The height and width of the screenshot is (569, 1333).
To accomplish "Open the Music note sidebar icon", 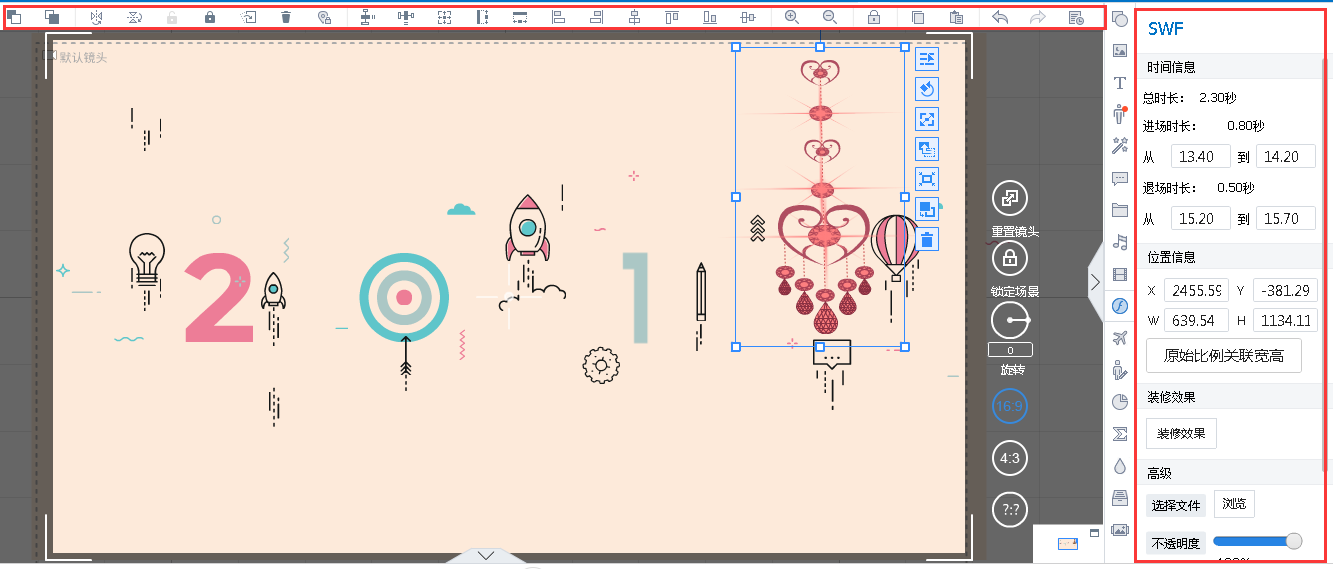I will pos(1120,242).
